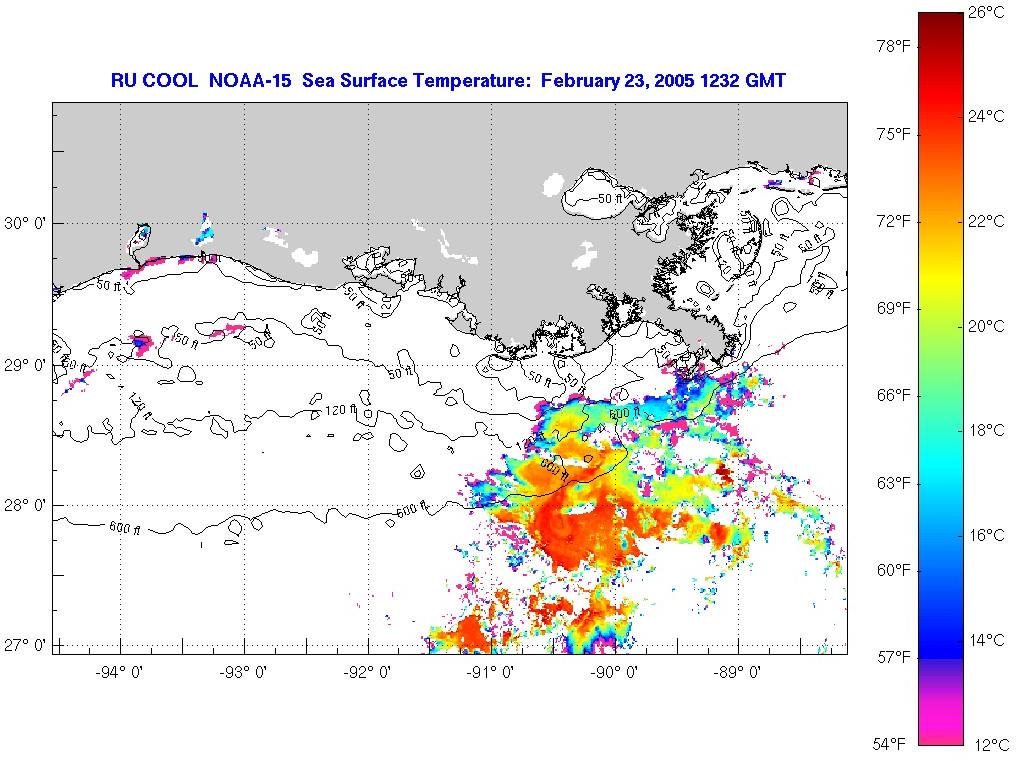The width and height of the screenshot is (1016, 761).
Task: Pick the 54°F label beside the color bar
Action: pyautogui.click(x=888, y=743)
